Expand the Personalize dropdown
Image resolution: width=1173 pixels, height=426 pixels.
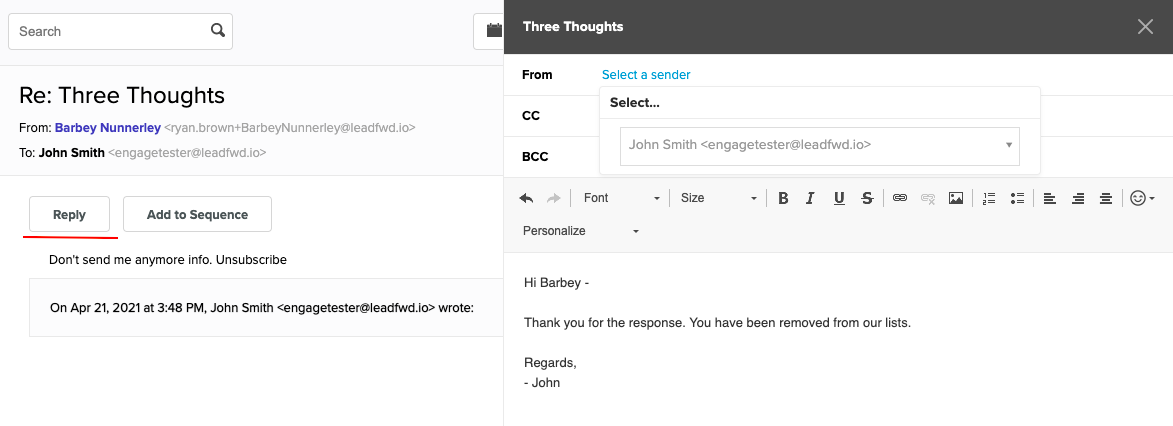pos(581,231)
